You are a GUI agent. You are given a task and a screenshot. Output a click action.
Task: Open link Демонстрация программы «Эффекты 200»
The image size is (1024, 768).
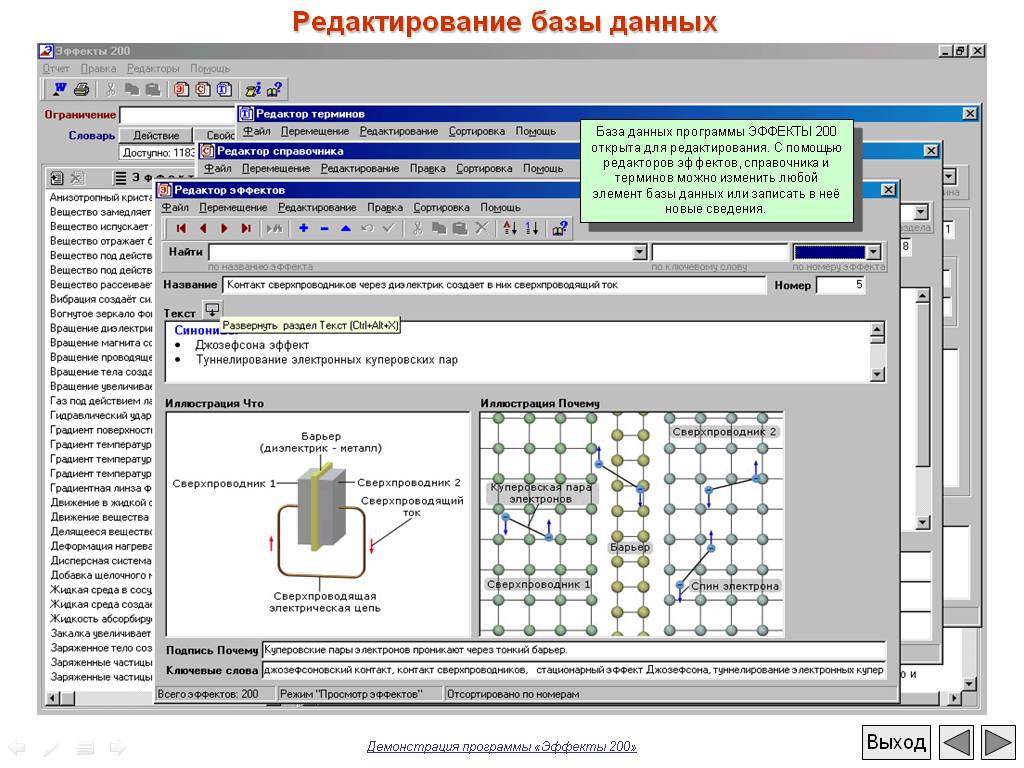[x=502, y=746]
